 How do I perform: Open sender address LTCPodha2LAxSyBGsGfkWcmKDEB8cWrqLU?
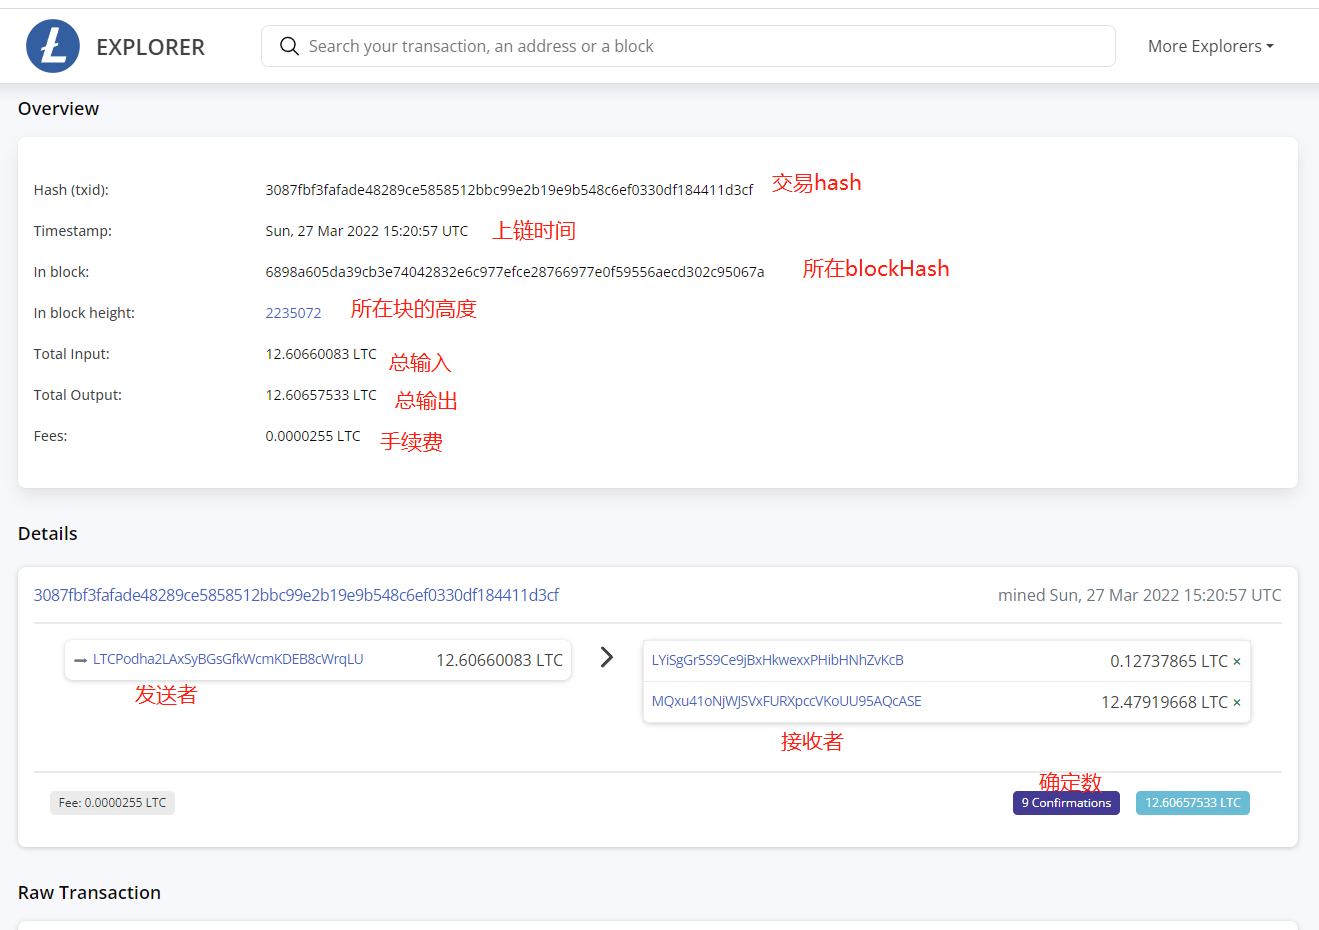[228, 660]
